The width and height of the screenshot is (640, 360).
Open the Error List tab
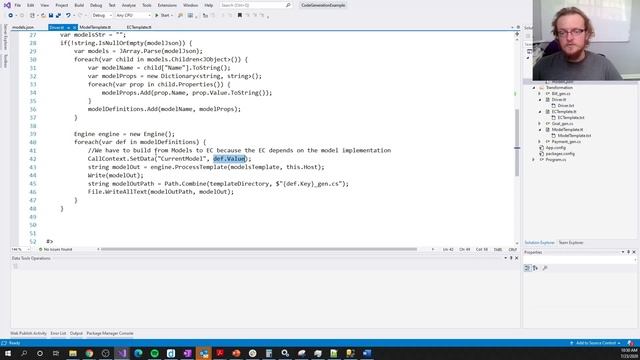[58, 333]
